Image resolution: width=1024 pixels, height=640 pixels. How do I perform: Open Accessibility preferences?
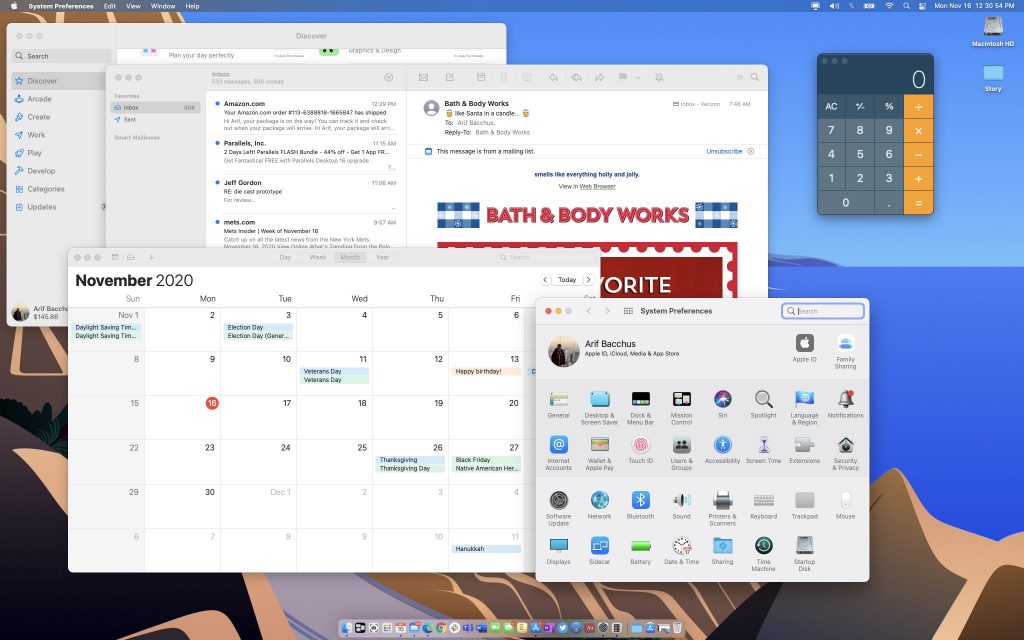tap(722, 450)
